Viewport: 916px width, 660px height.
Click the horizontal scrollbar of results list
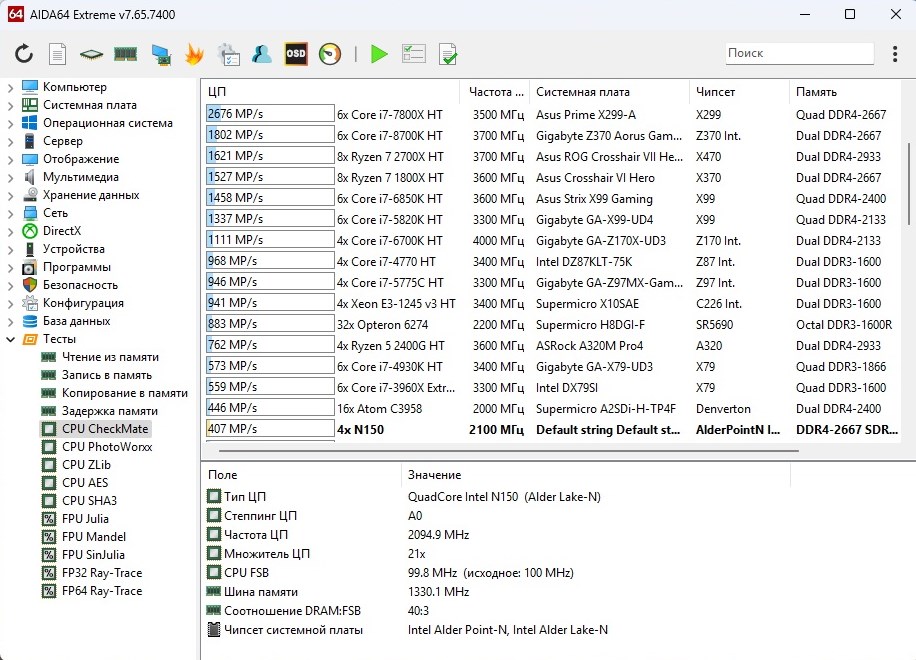coord(500,452)
